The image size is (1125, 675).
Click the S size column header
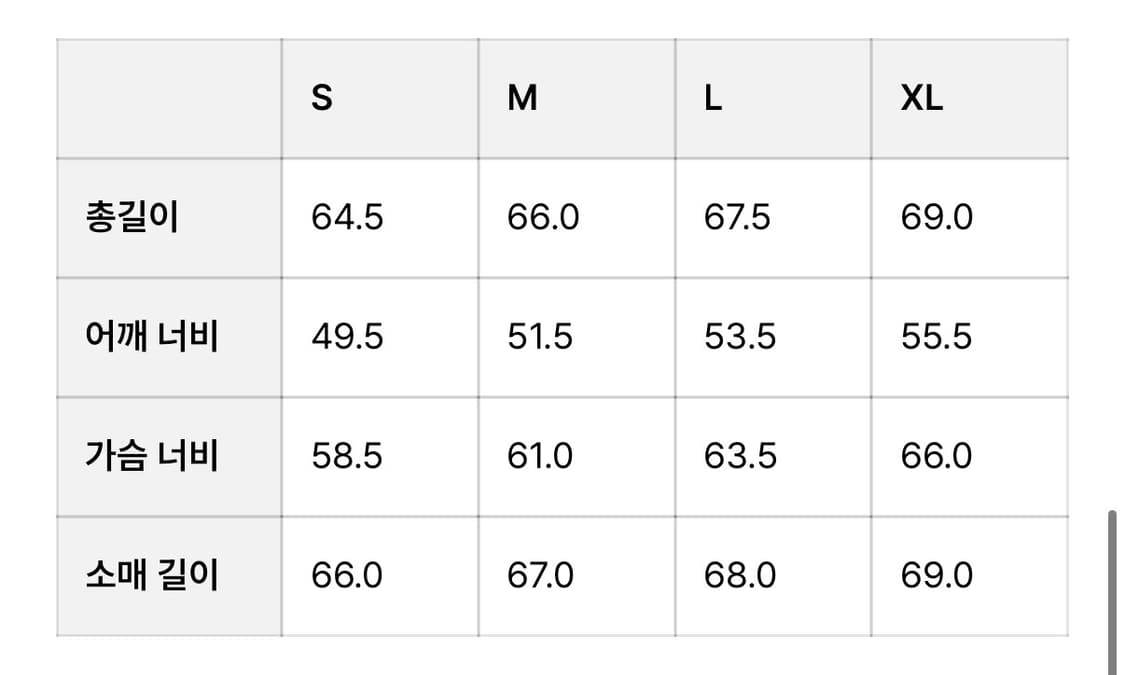tap(322, 99)
